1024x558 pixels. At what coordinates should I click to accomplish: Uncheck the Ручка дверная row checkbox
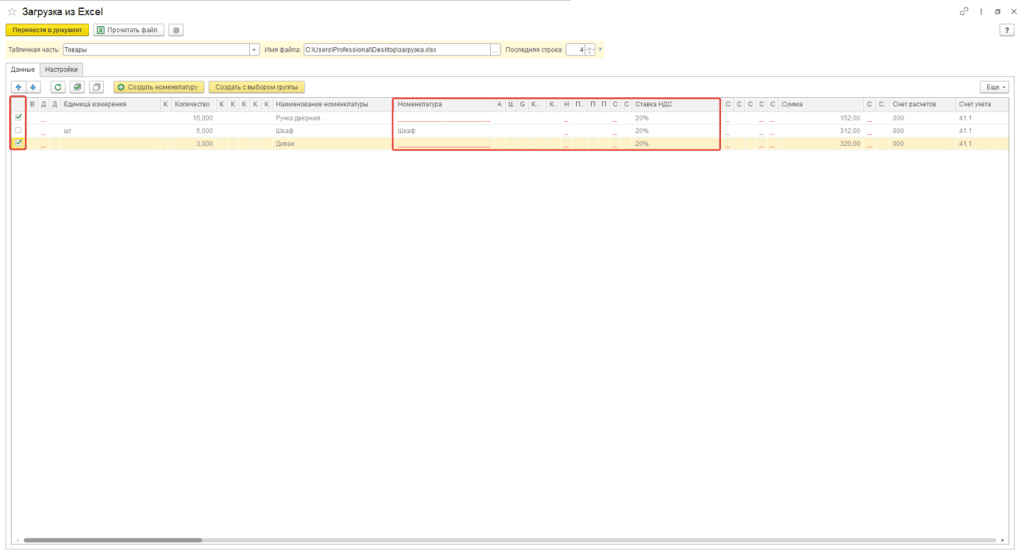[x=18, y=117]
